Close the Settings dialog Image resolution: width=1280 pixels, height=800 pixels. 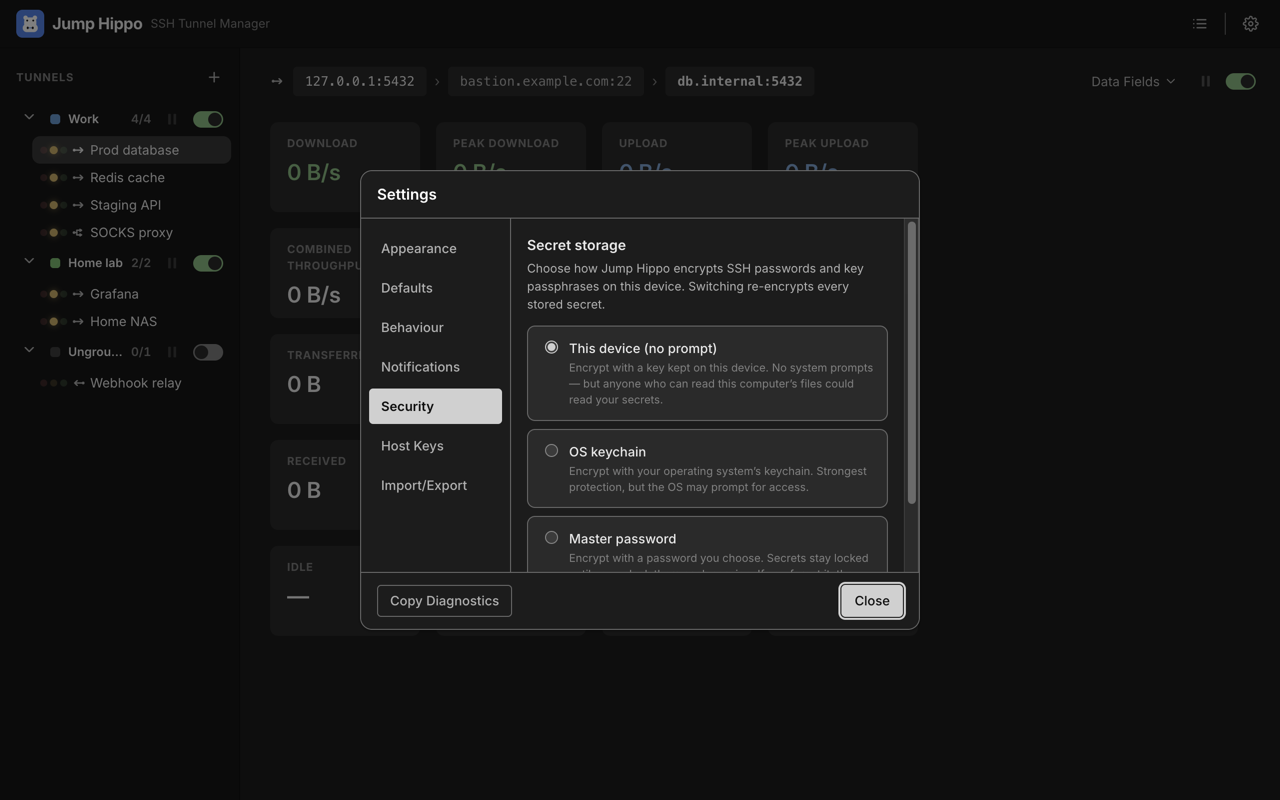[872, 601]
